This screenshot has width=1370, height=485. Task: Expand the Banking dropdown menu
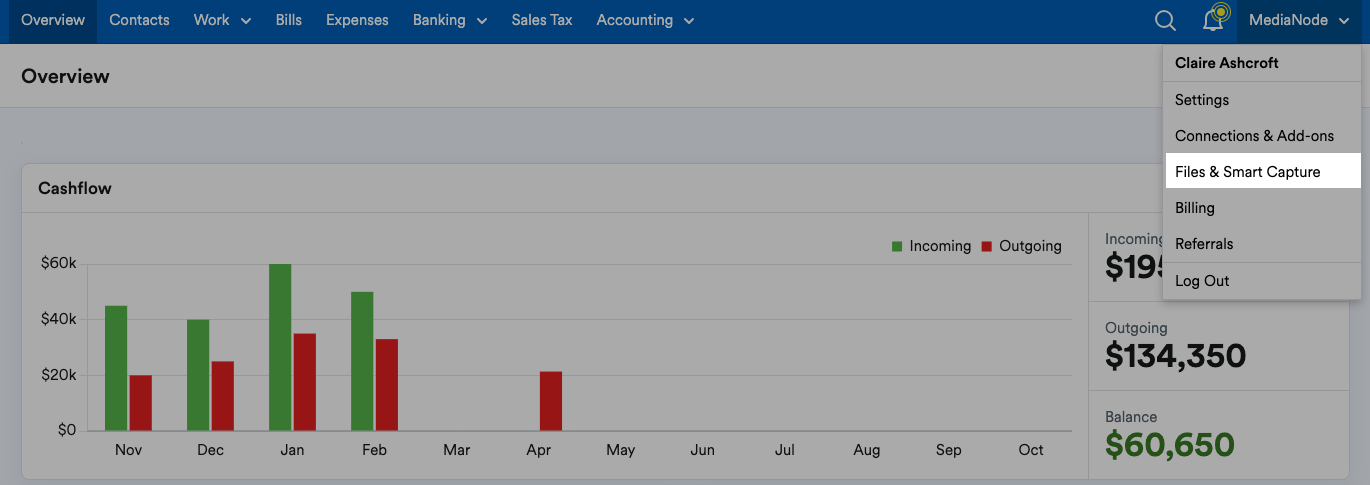(449, 20)
